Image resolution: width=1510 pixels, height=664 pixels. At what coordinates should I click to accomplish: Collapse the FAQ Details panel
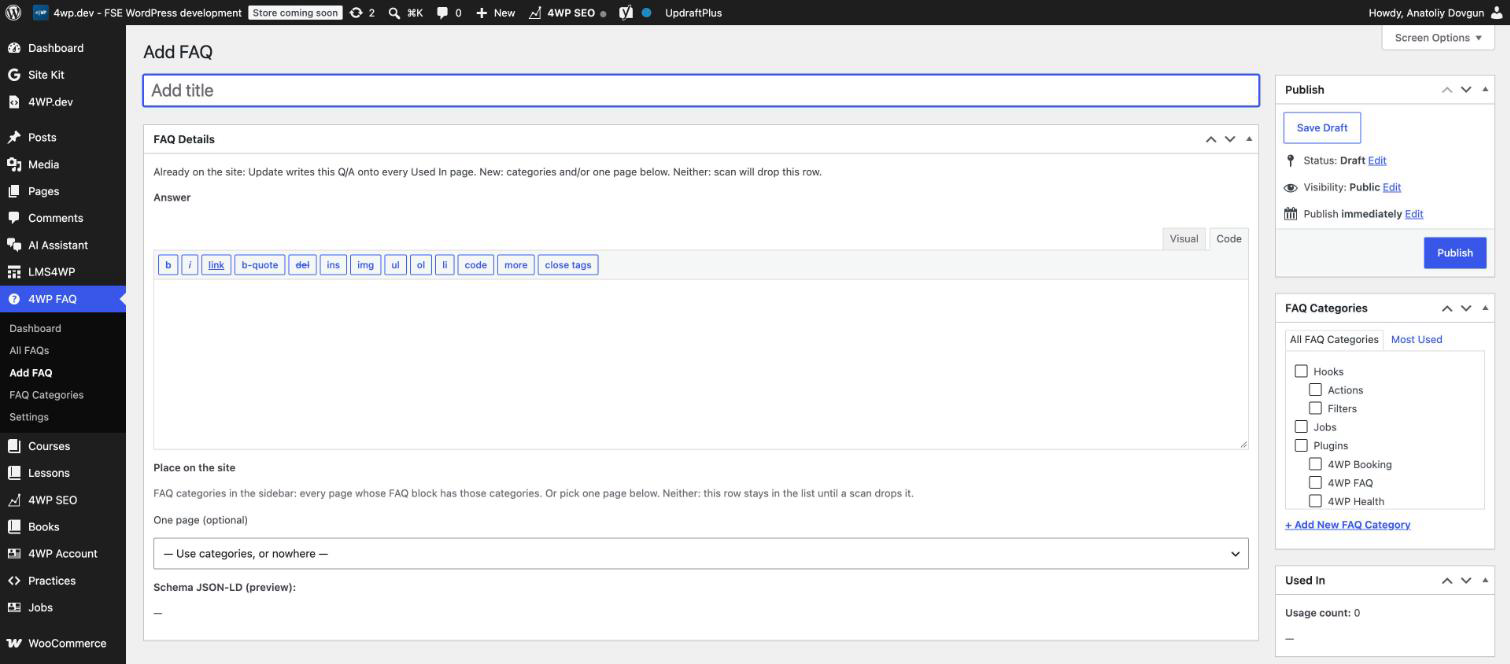tap(1249, 139)
